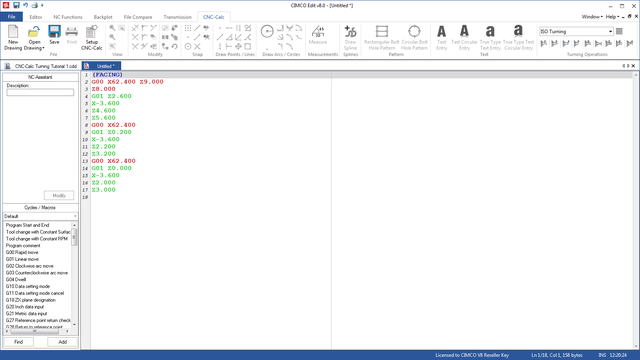Select 'Program Start and End' macro
640x360 pixels.
27,225
